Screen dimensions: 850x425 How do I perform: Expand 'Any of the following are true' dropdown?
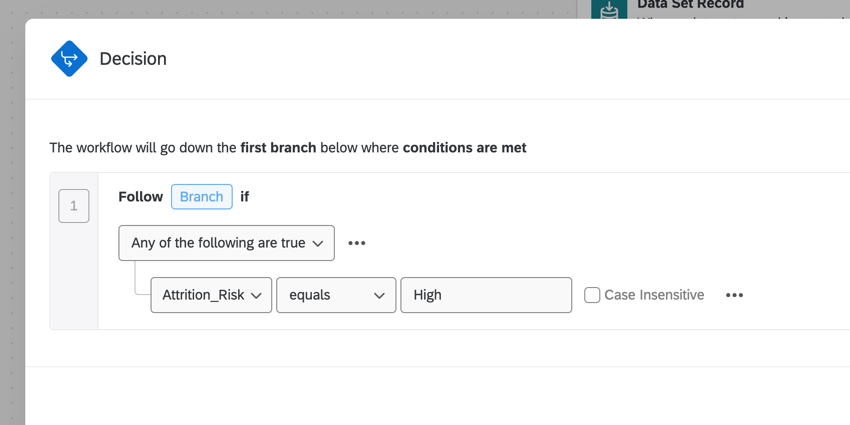227,243
